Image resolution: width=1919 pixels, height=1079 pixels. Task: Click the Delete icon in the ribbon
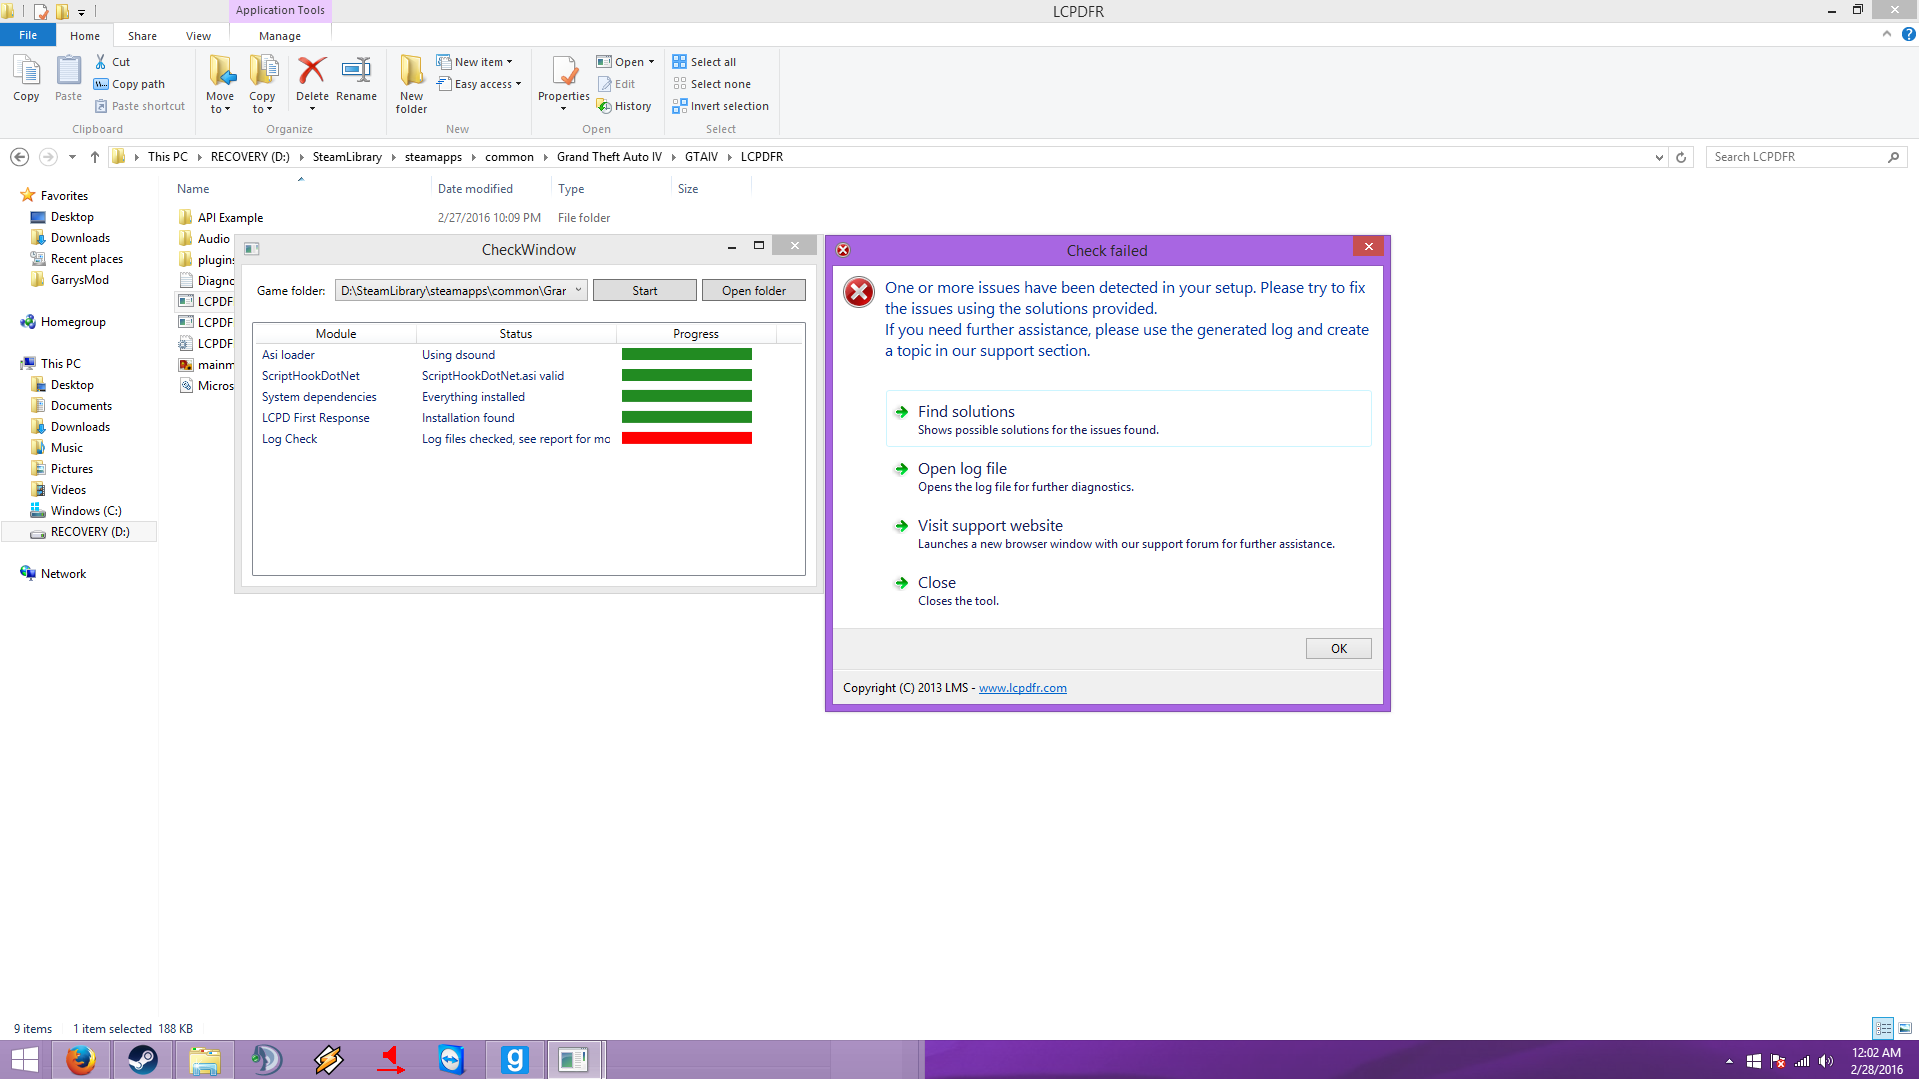coord(312,72)
